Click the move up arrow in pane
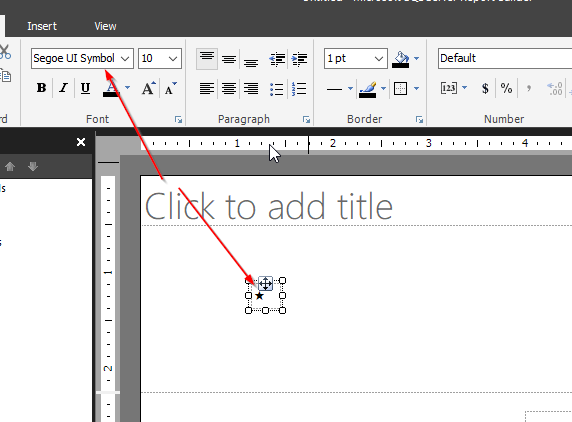Image resolution: width=572 pixels, height=422 pixels. 10,167
